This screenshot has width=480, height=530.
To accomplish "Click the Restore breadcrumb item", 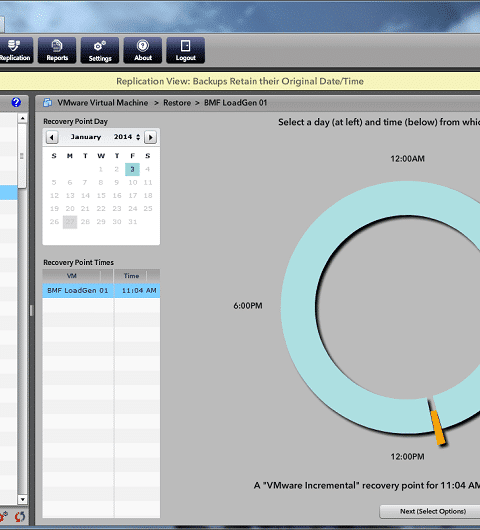I will (x=177, y=103).
